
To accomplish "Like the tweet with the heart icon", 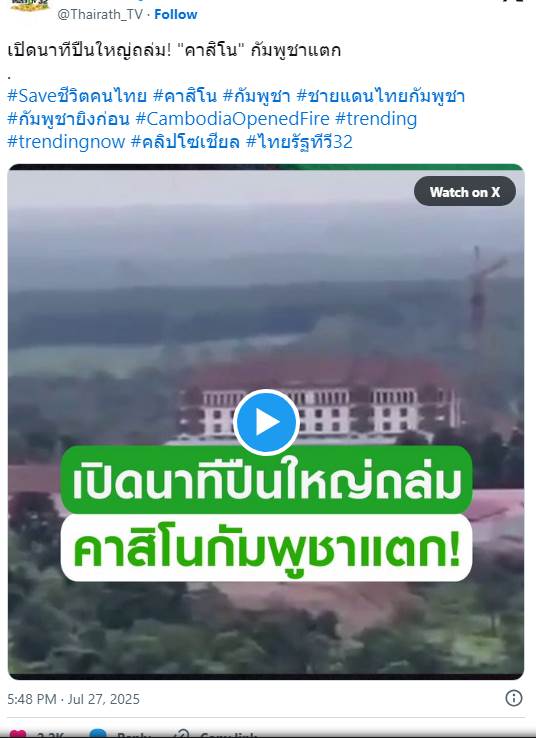I will [x=18, y=734].
